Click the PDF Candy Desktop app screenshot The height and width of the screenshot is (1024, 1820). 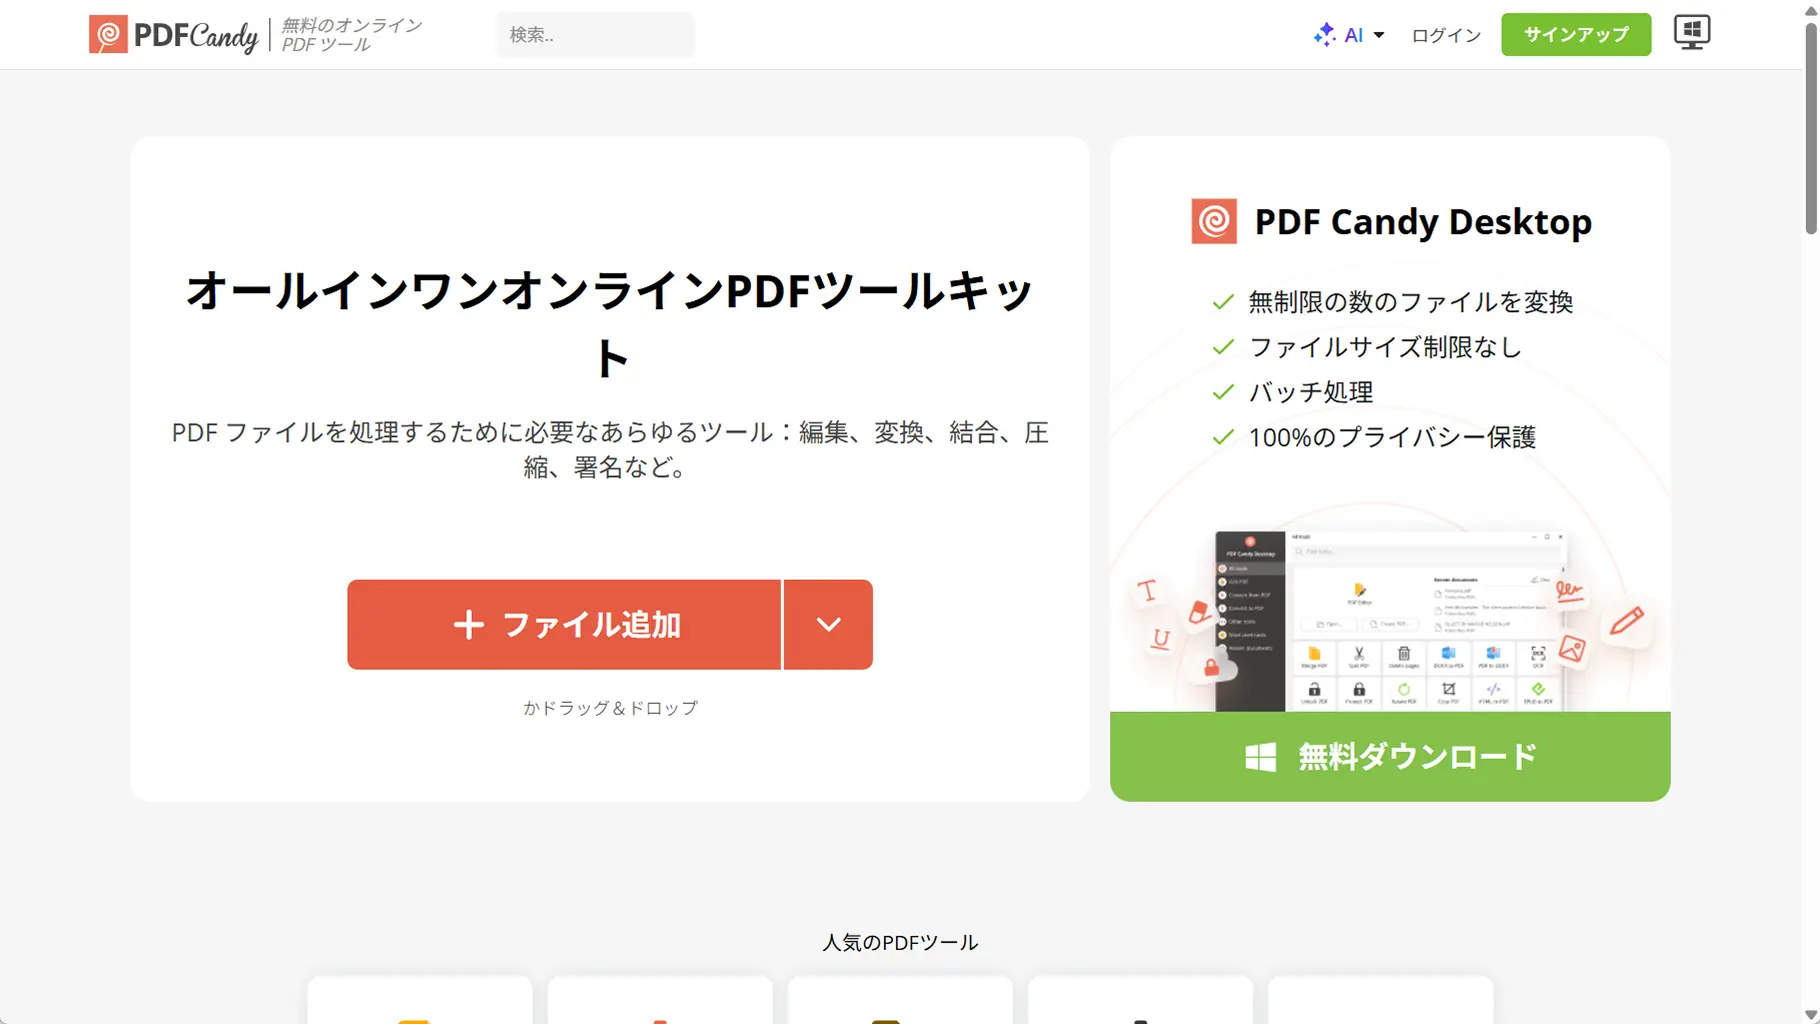(1390, 620)
